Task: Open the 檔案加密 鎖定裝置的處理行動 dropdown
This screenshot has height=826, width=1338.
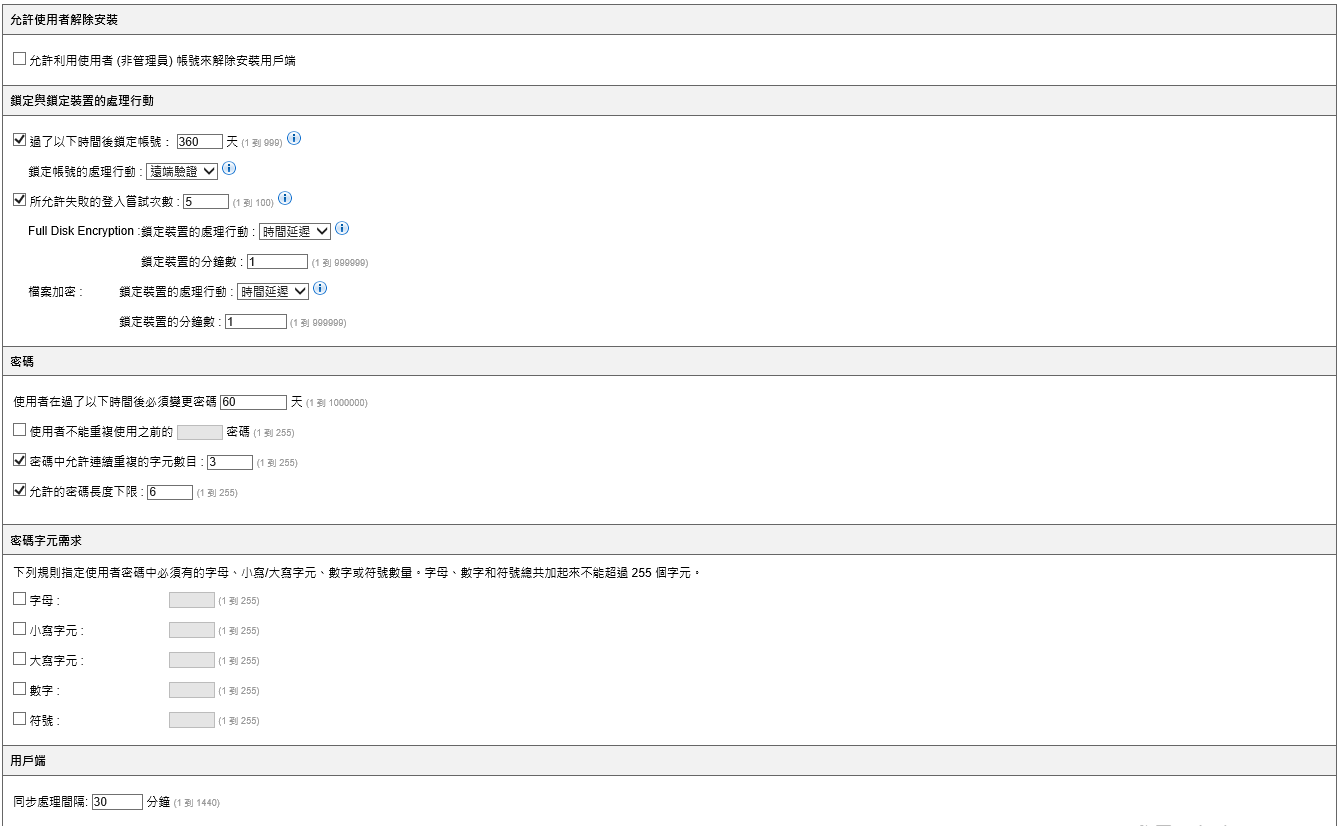Action: pos(272,291)
